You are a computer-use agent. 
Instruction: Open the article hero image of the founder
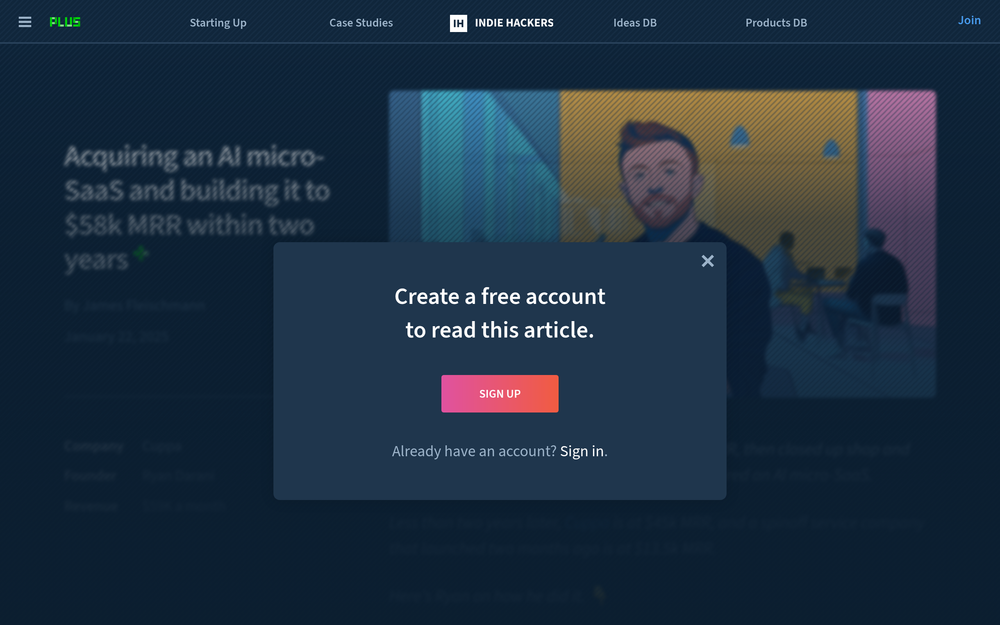[662, 244]
